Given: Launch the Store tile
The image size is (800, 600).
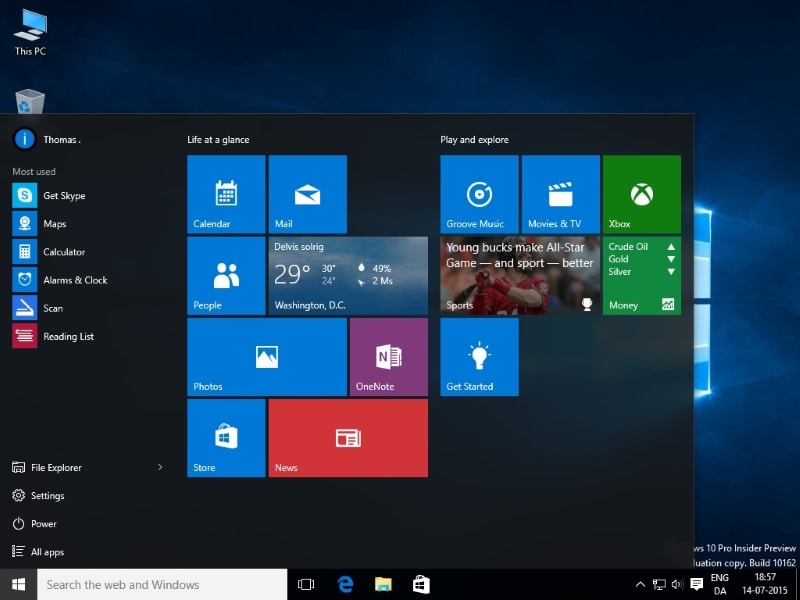Looking at the screenshot, I should tap(226, 438).
